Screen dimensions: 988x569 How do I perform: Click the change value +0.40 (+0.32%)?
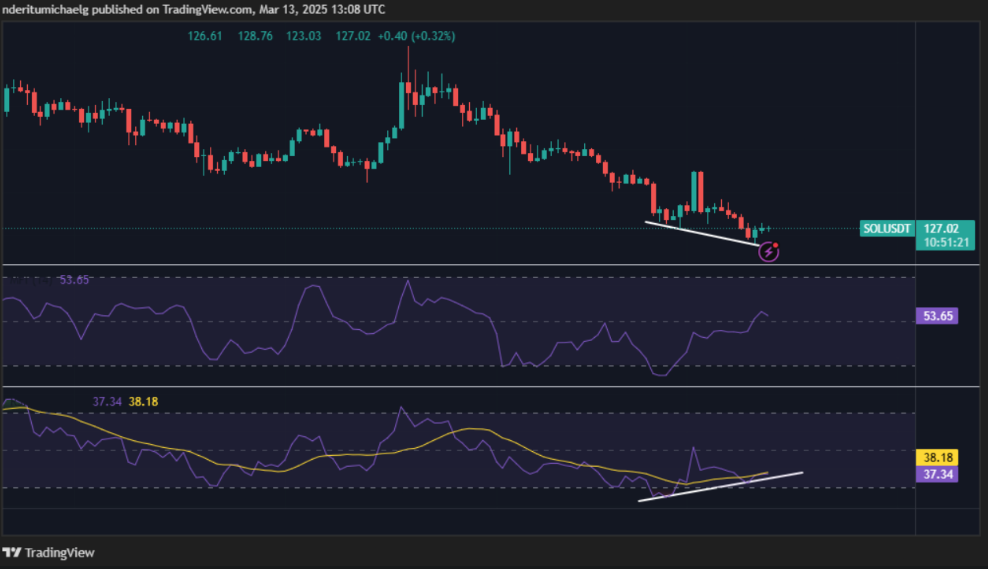[x=416, y=36]
